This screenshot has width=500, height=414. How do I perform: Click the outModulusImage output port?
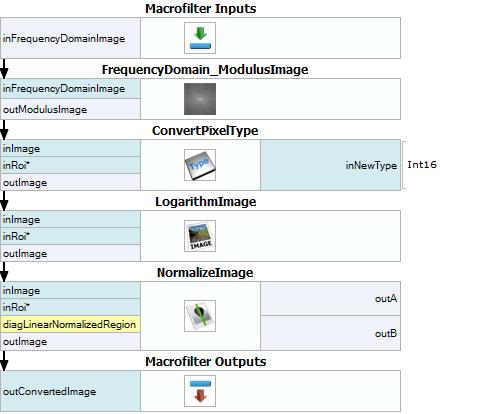[x=70, y=109]
